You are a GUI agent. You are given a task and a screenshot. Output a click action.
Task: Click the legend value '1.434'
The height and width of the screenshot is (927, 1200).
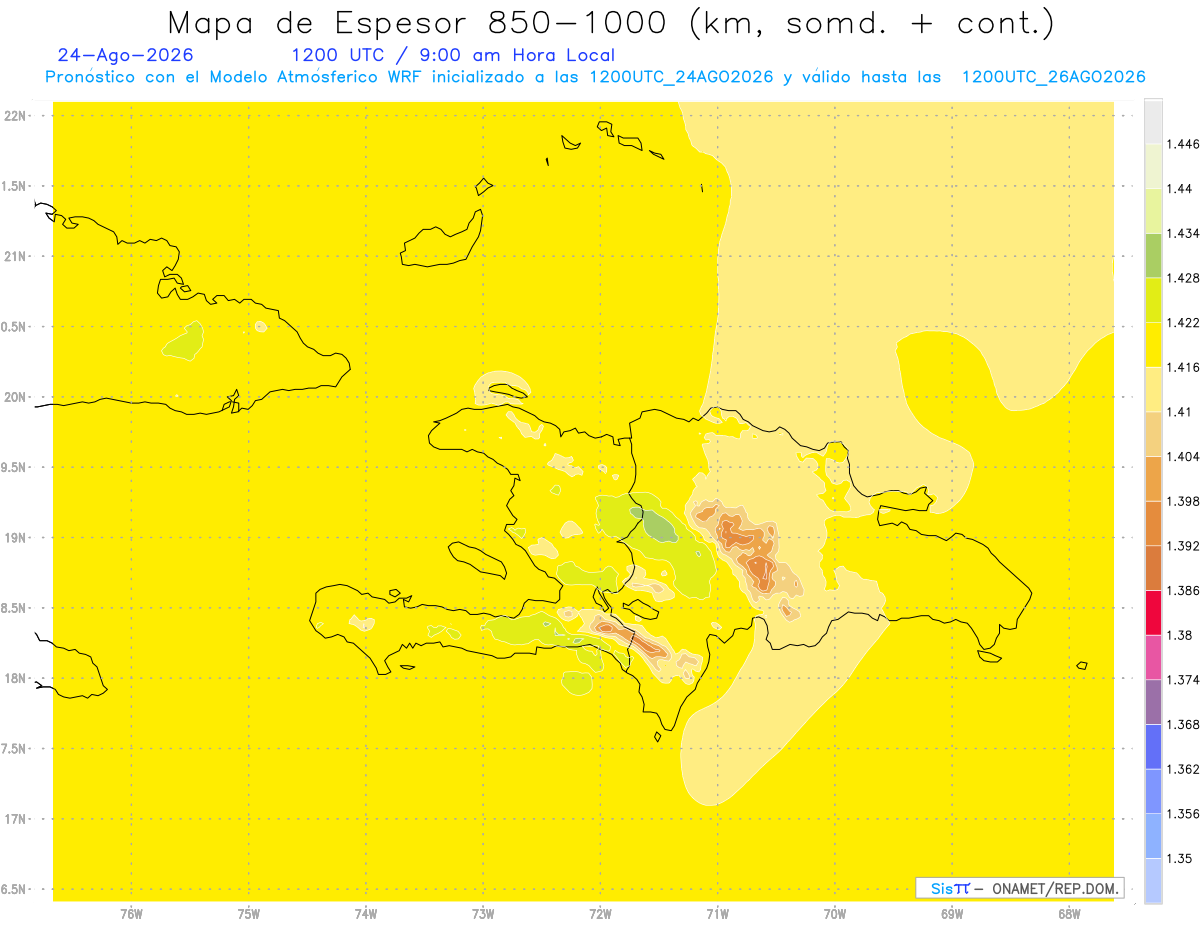point(1183,233)
